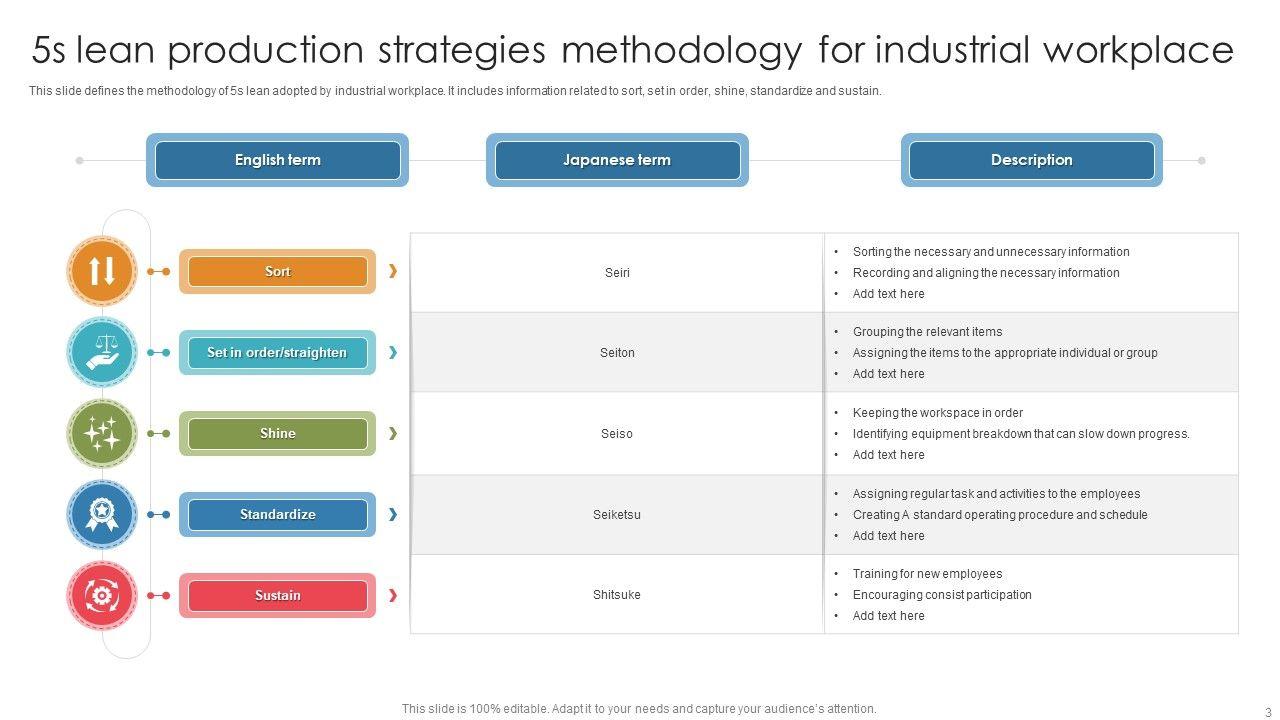Click the orange Sort label button
1280x720 pixels.
[277, 271]
